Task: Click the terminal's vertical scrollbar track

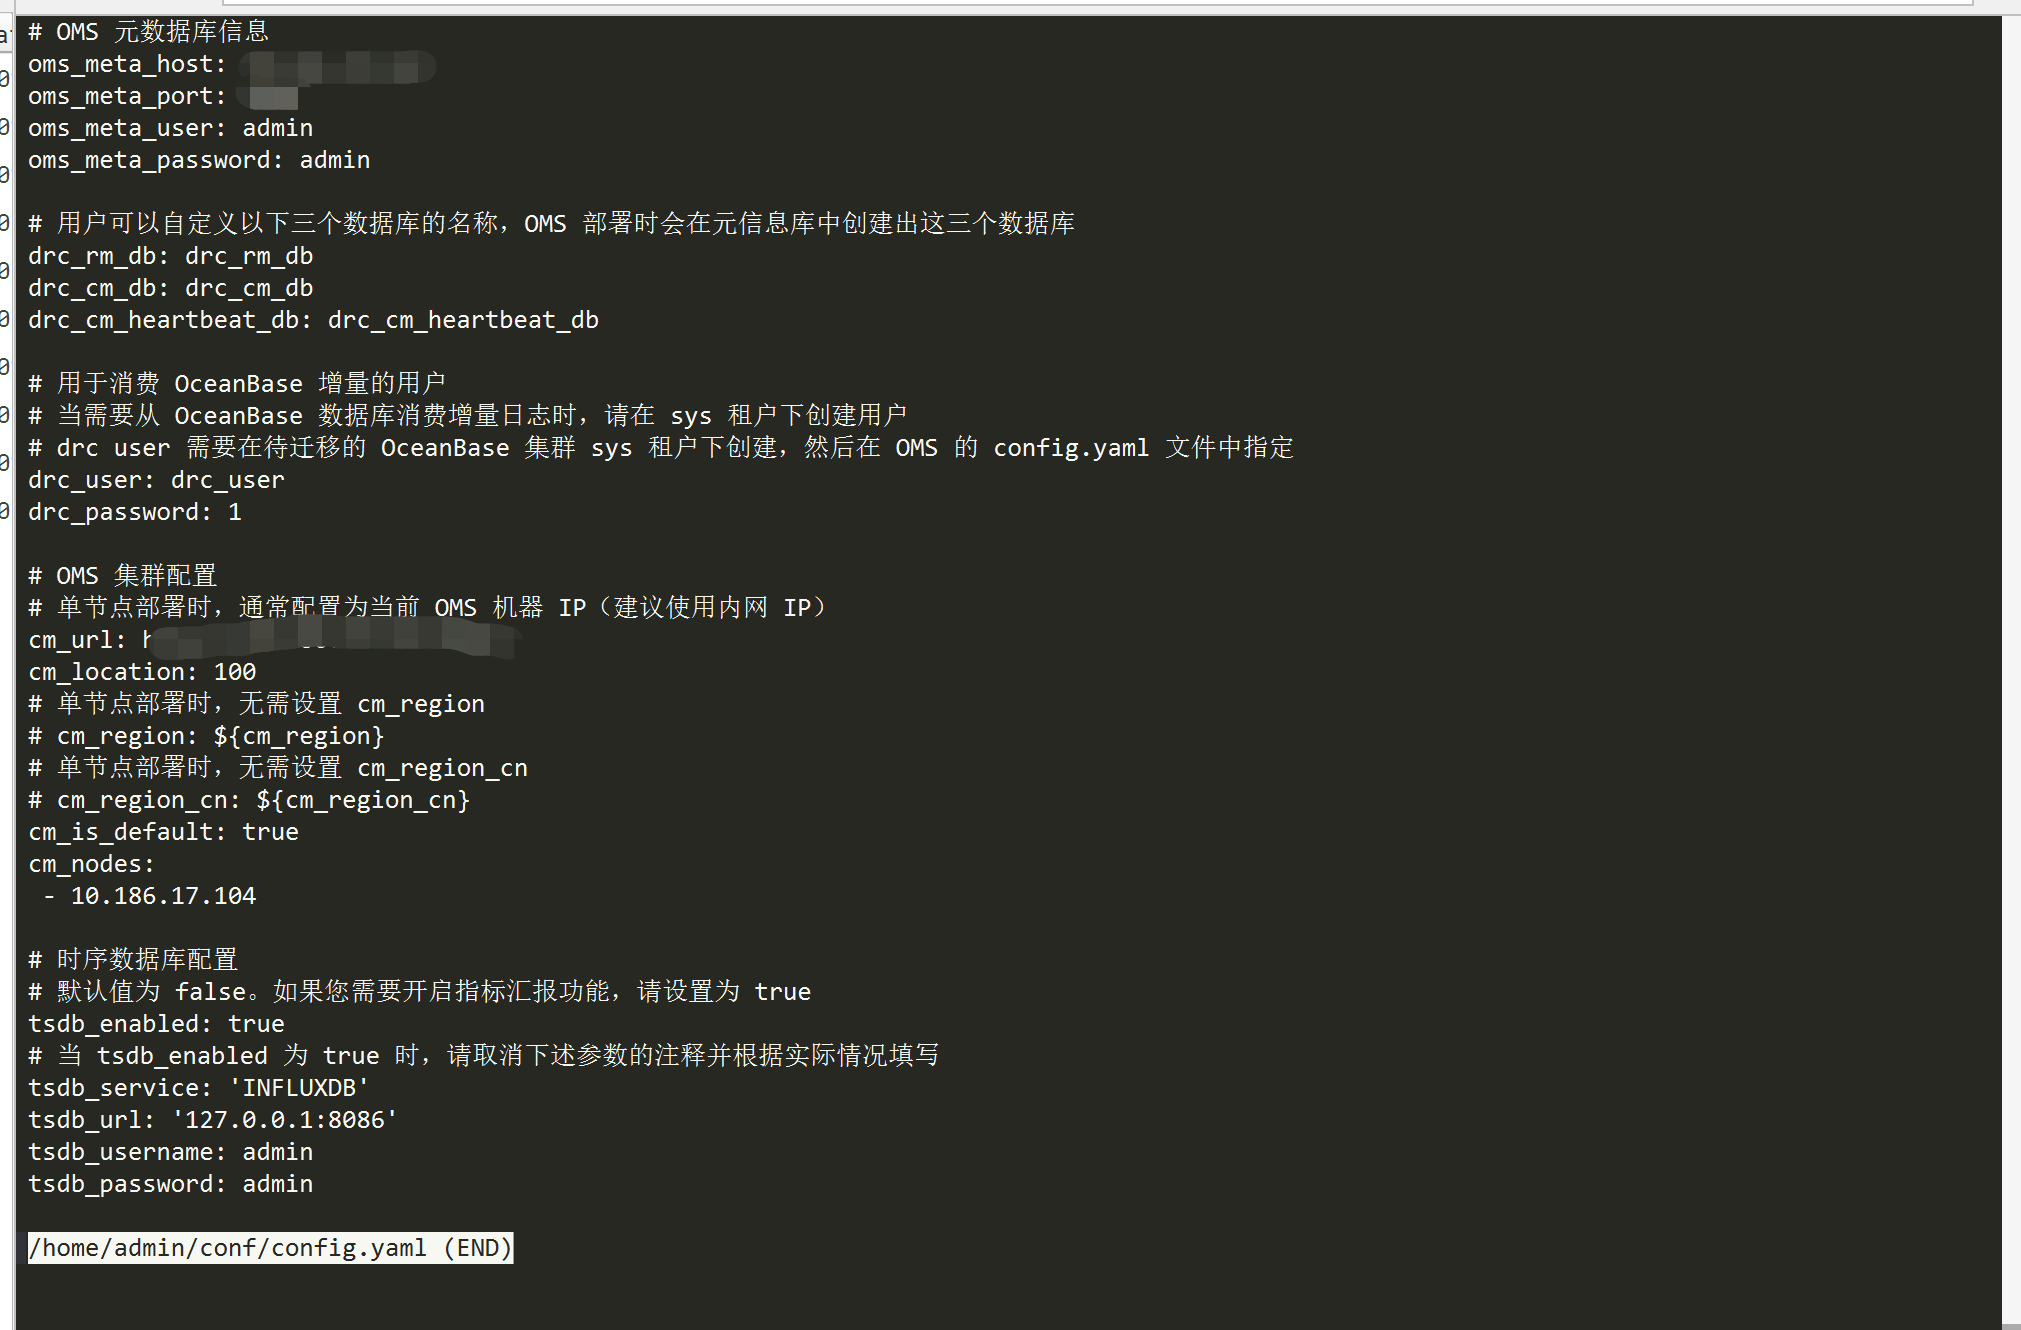Action: pyautogui.click(x=2011, y=670)
